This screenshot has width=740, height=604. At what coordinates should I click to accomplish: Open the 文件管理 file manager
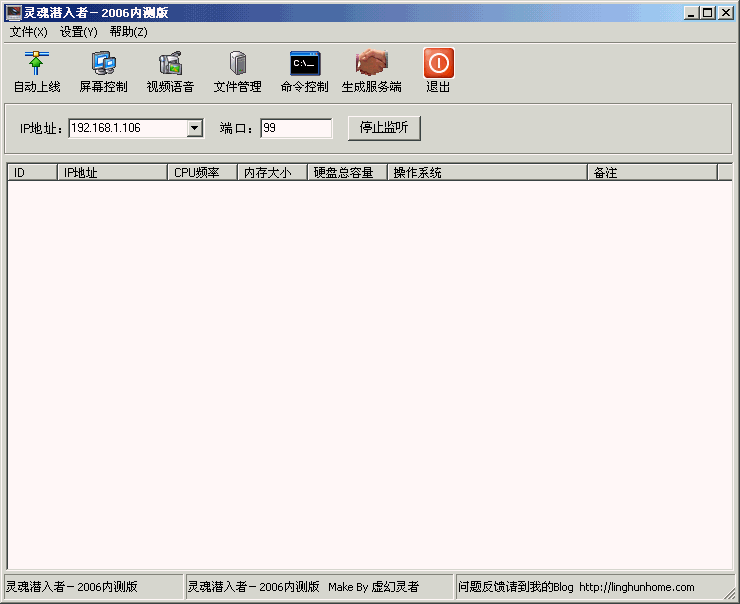click(x=237, y=64)
